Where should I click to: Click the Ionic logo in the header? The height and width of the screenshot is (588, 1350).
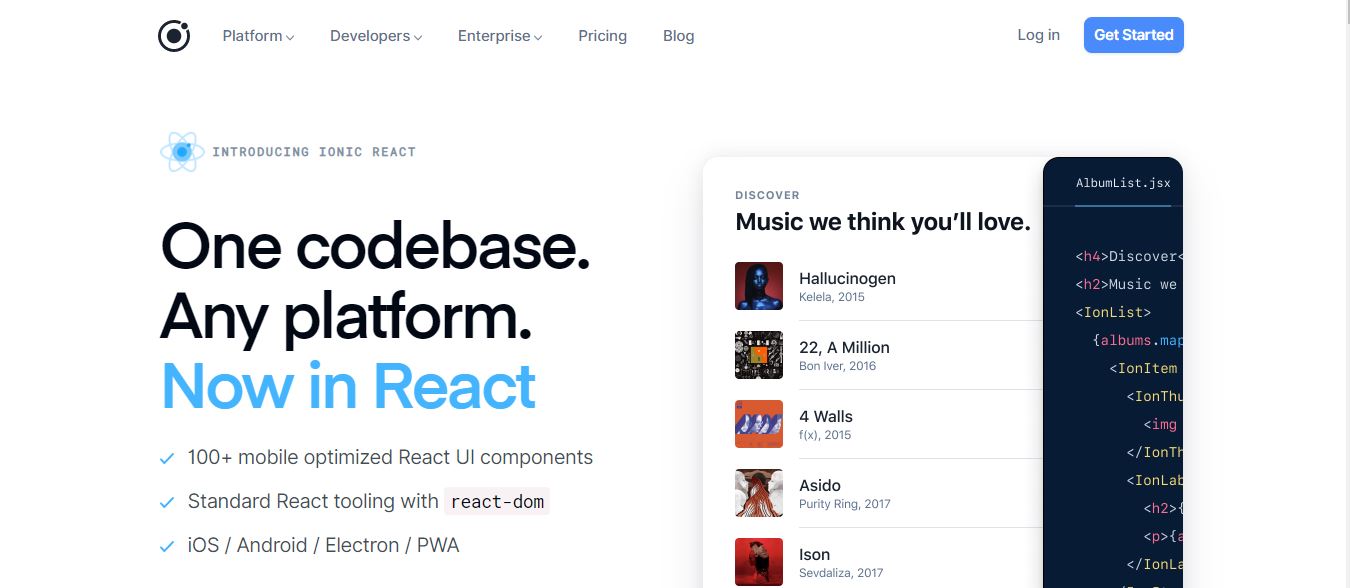click(174, 36)
